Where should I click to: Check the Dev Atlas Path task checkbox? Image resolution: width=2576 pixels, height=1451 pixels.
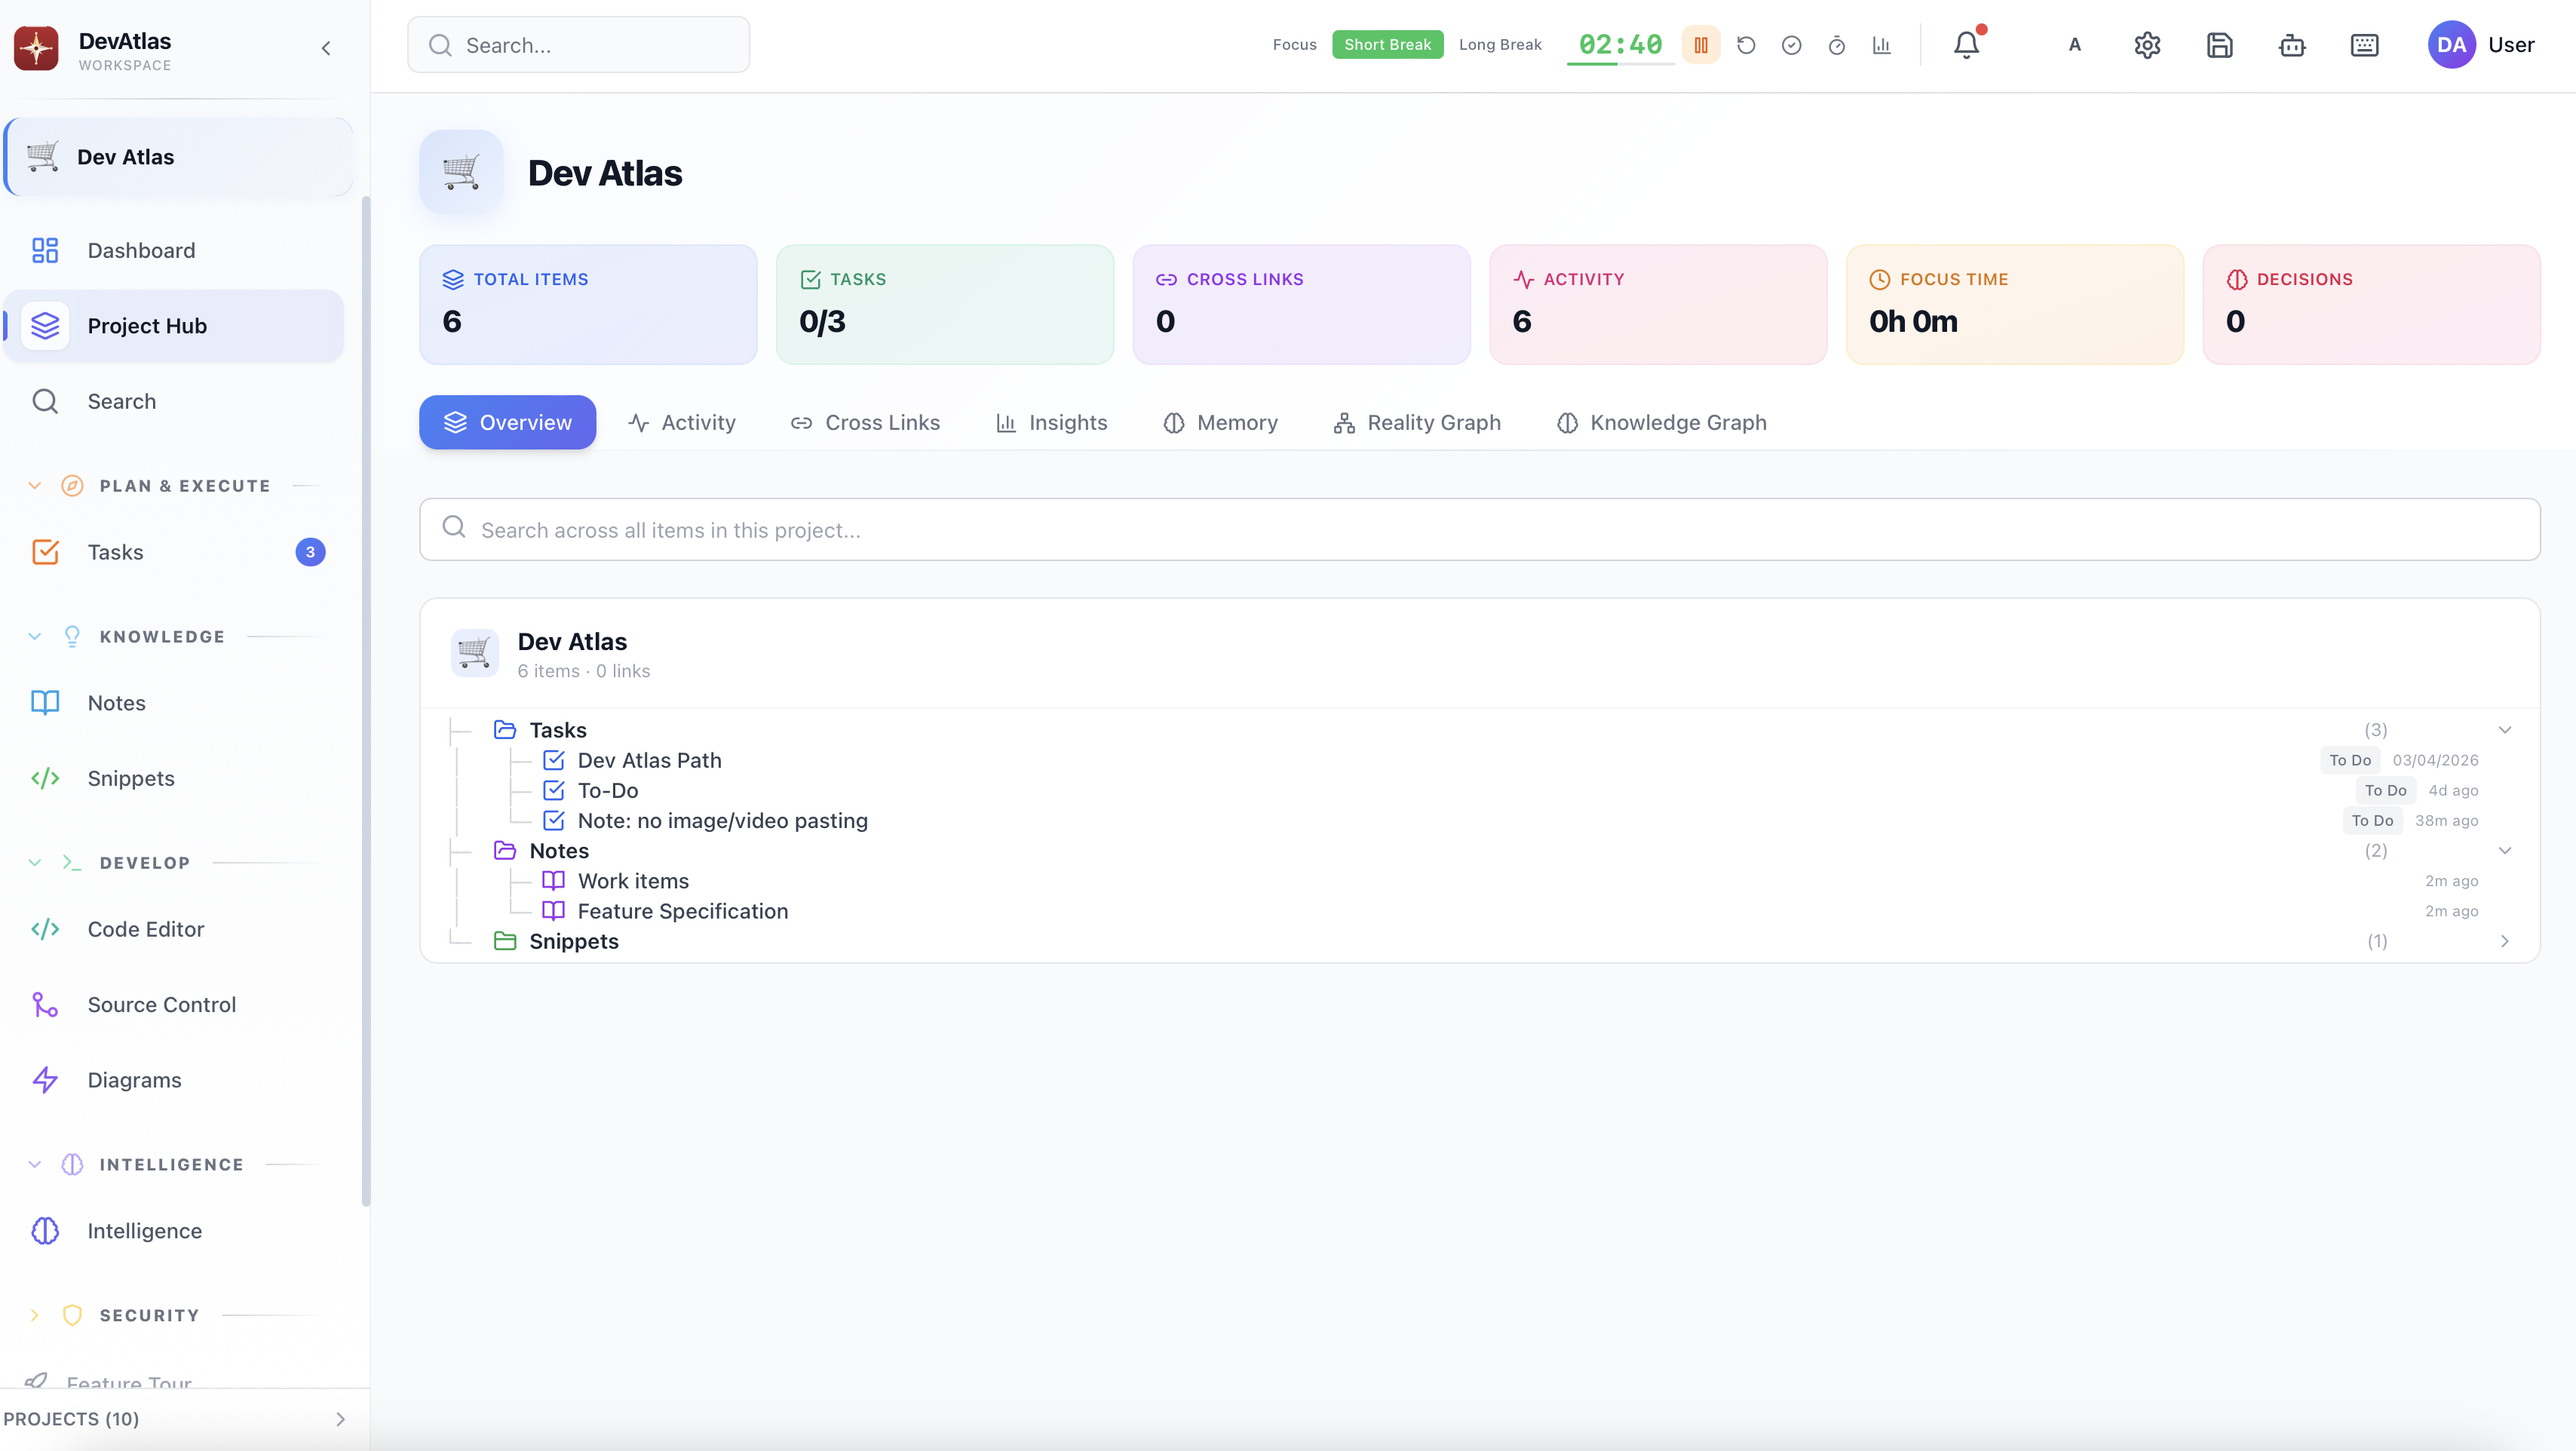tap(553, 760)
